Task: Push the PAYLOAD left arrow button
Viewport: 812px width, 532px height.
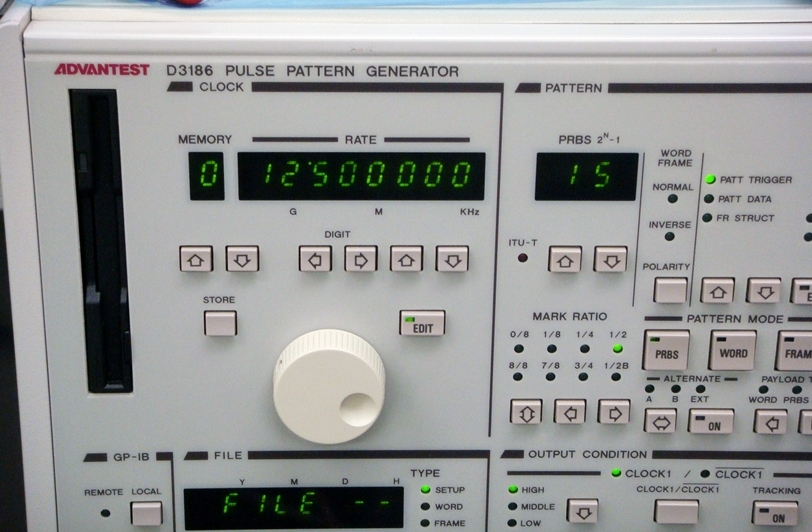Action: pyautogui.click(x=770, y=422)
